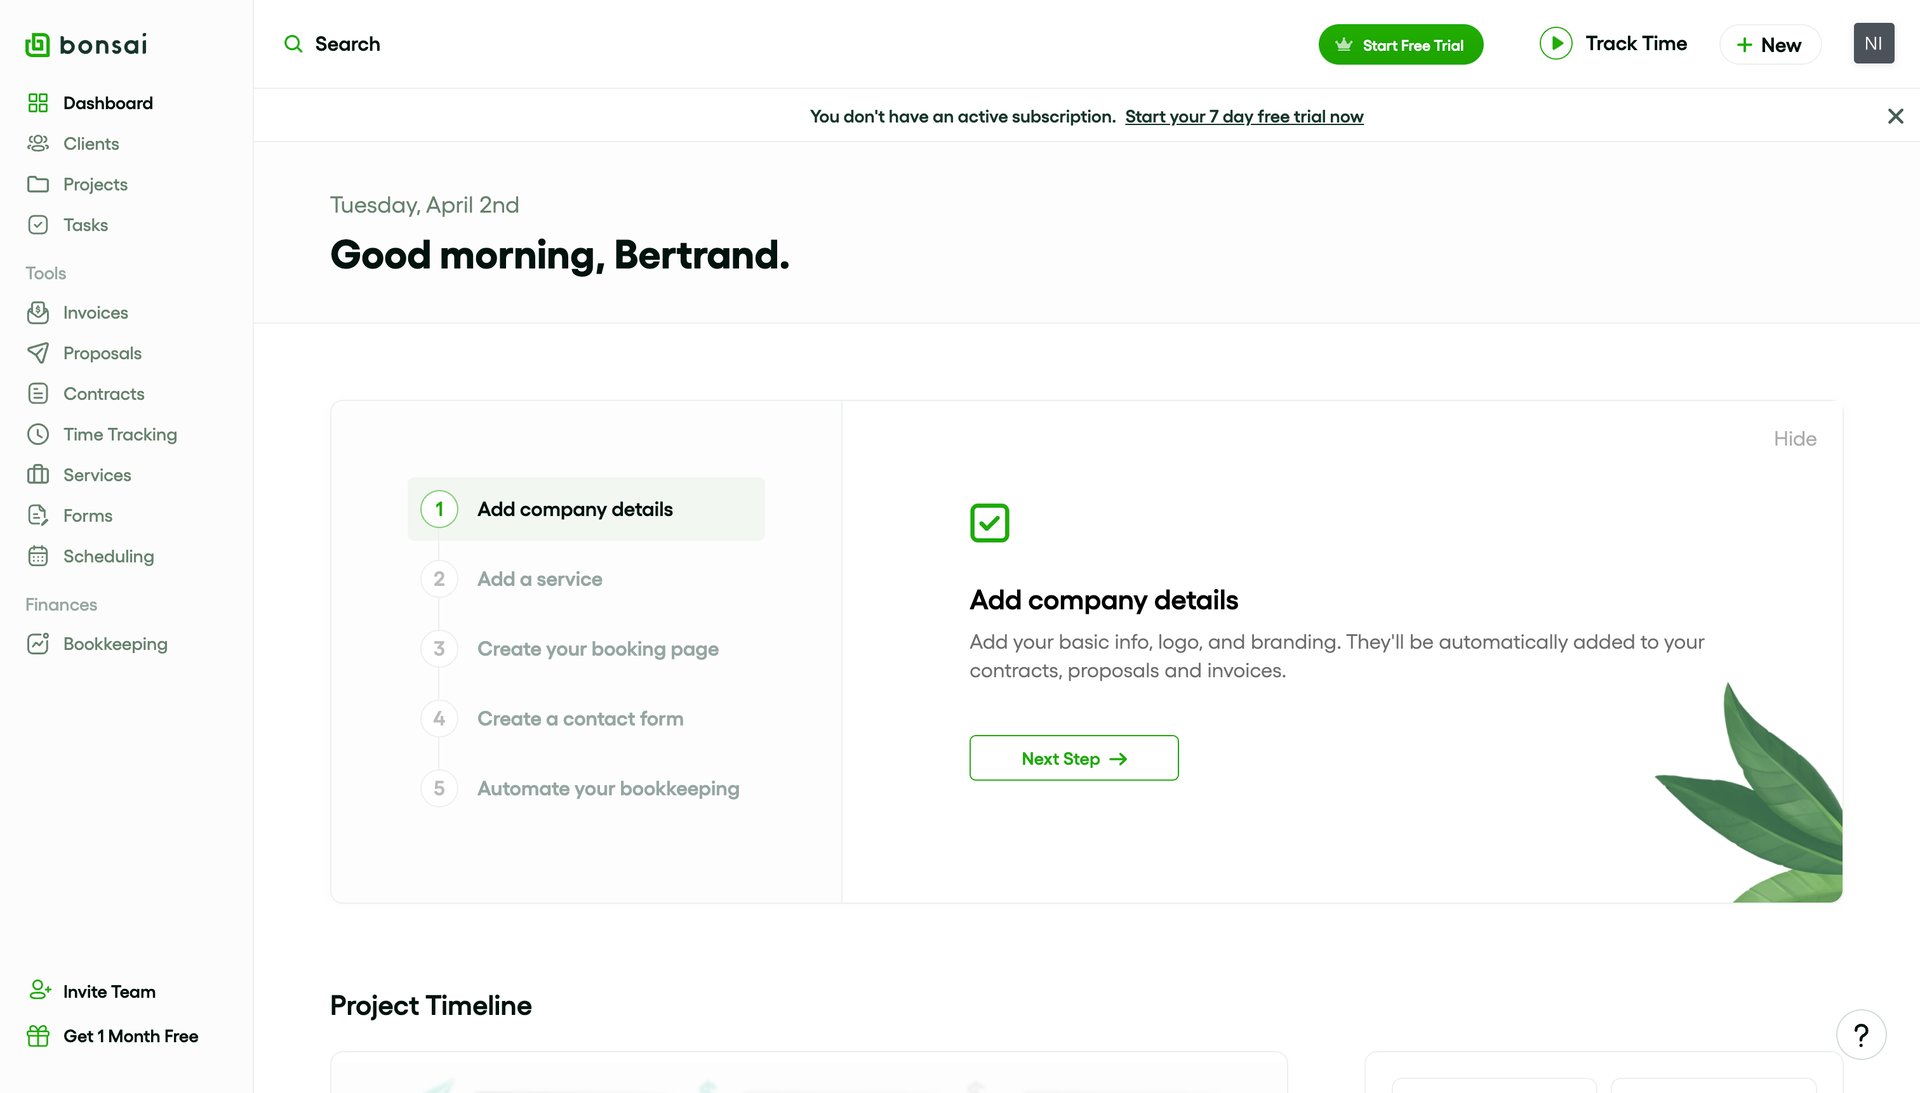Open Forms under Tools
Viewport: 1920px width, 1093px height.
click(85, 515)
